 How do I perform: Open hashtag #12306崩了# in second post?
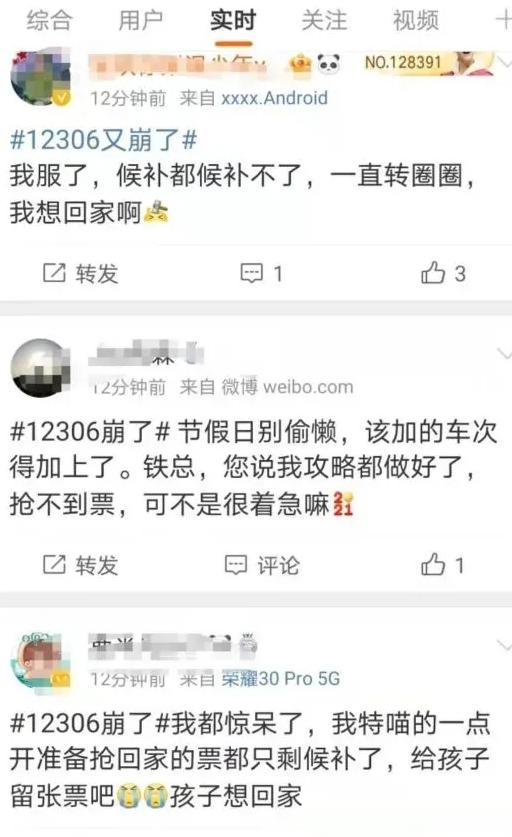point(90,431)
